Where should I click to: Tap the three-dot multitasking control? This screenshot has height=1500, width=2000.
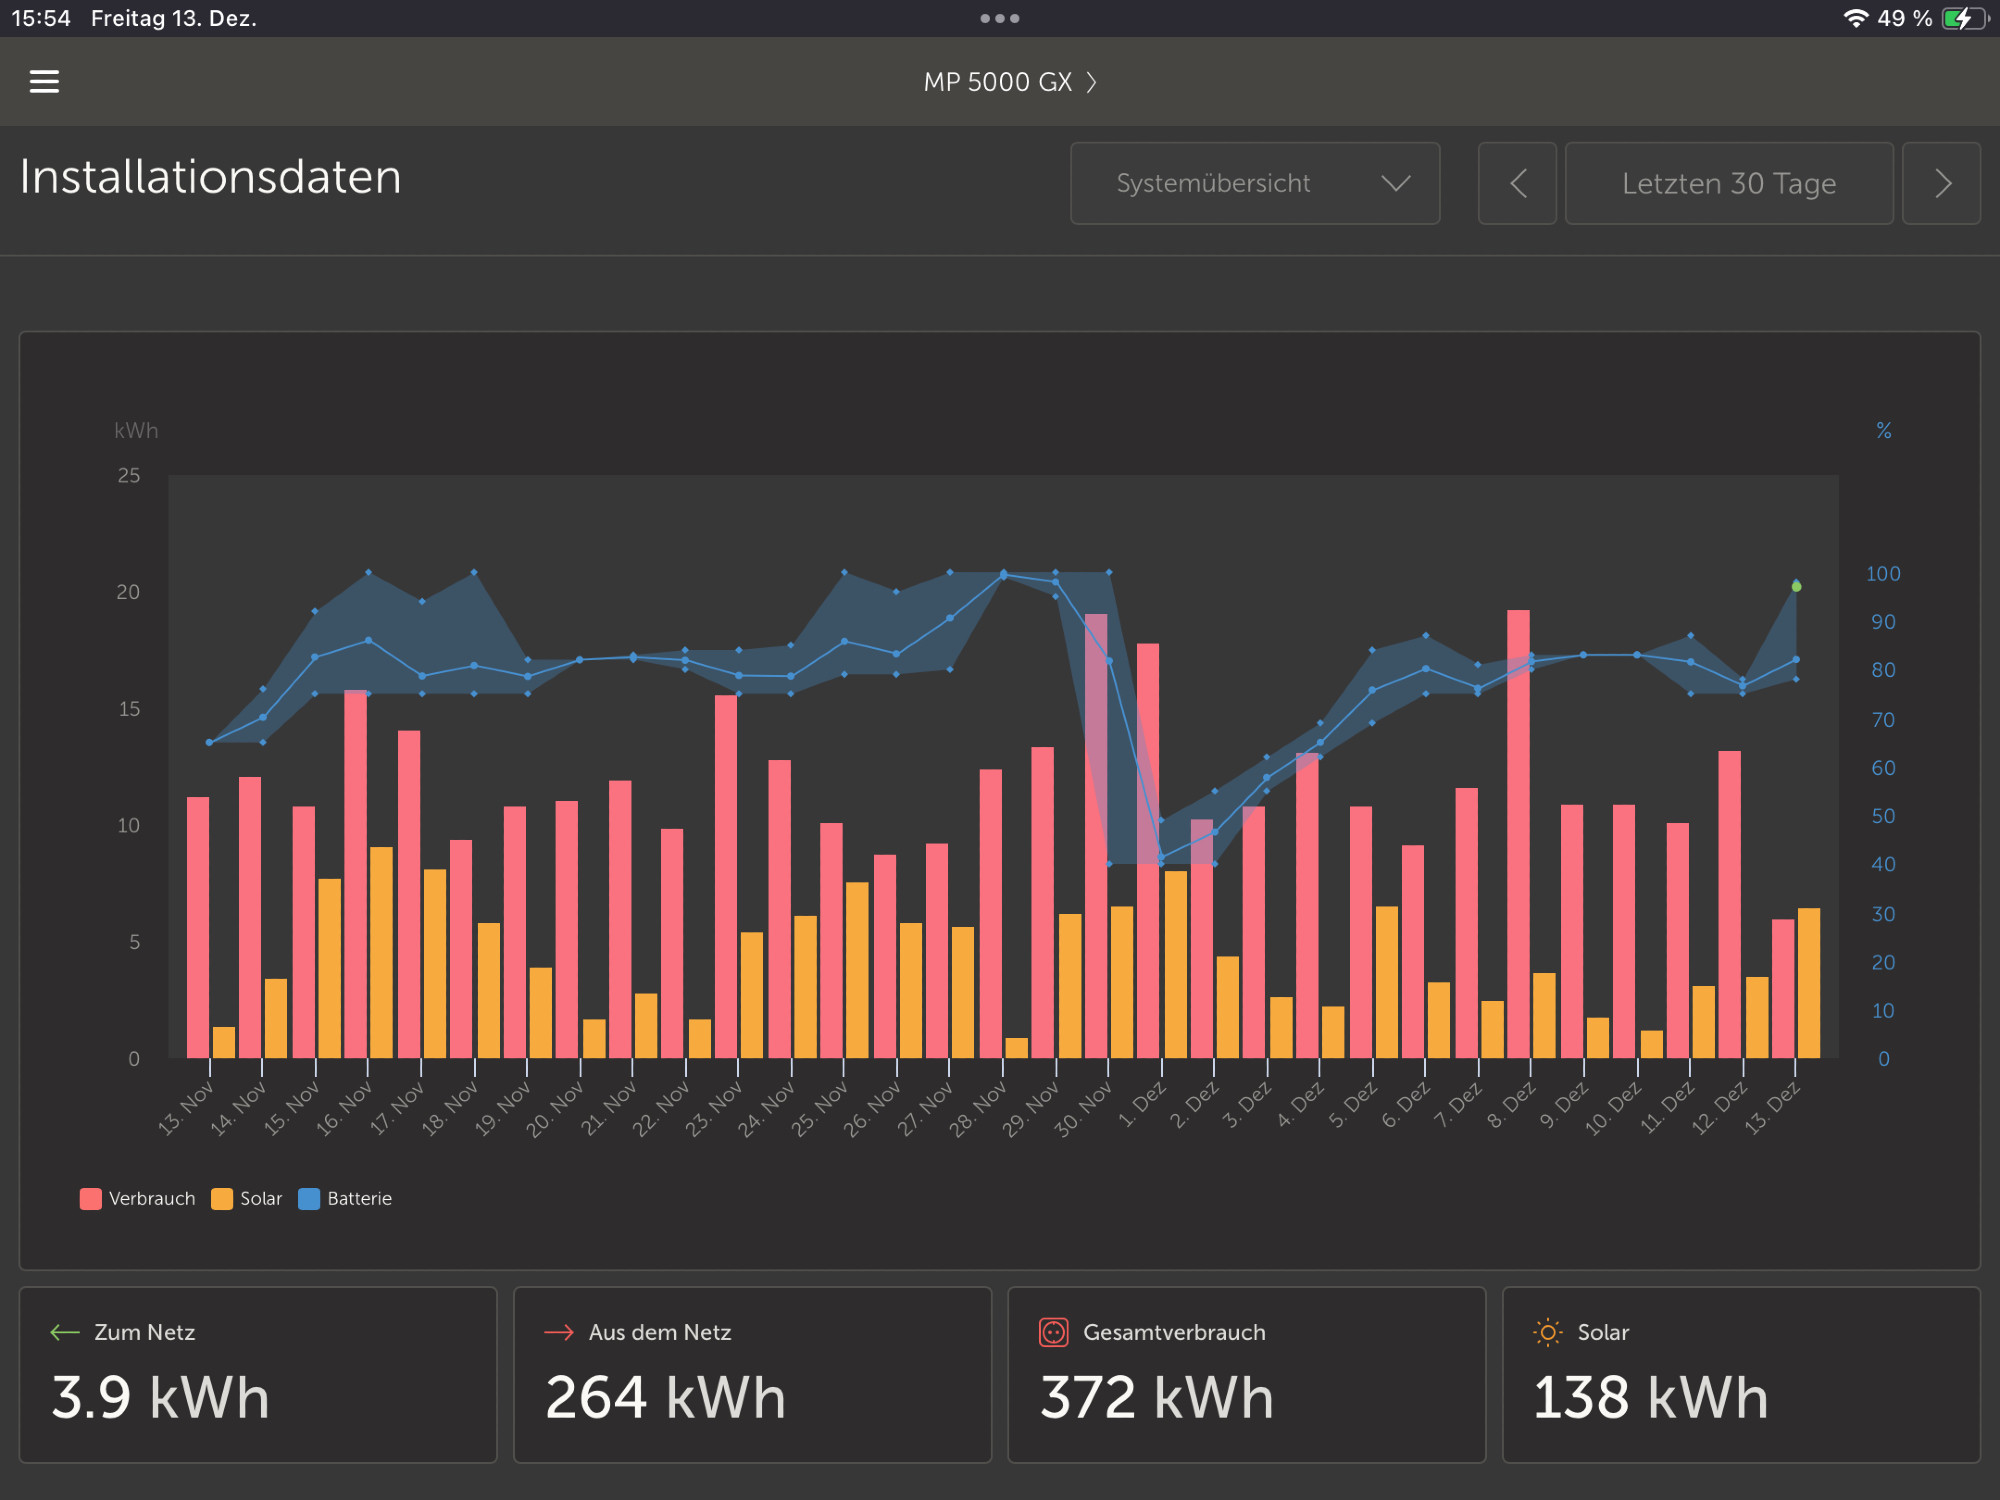1000,18
